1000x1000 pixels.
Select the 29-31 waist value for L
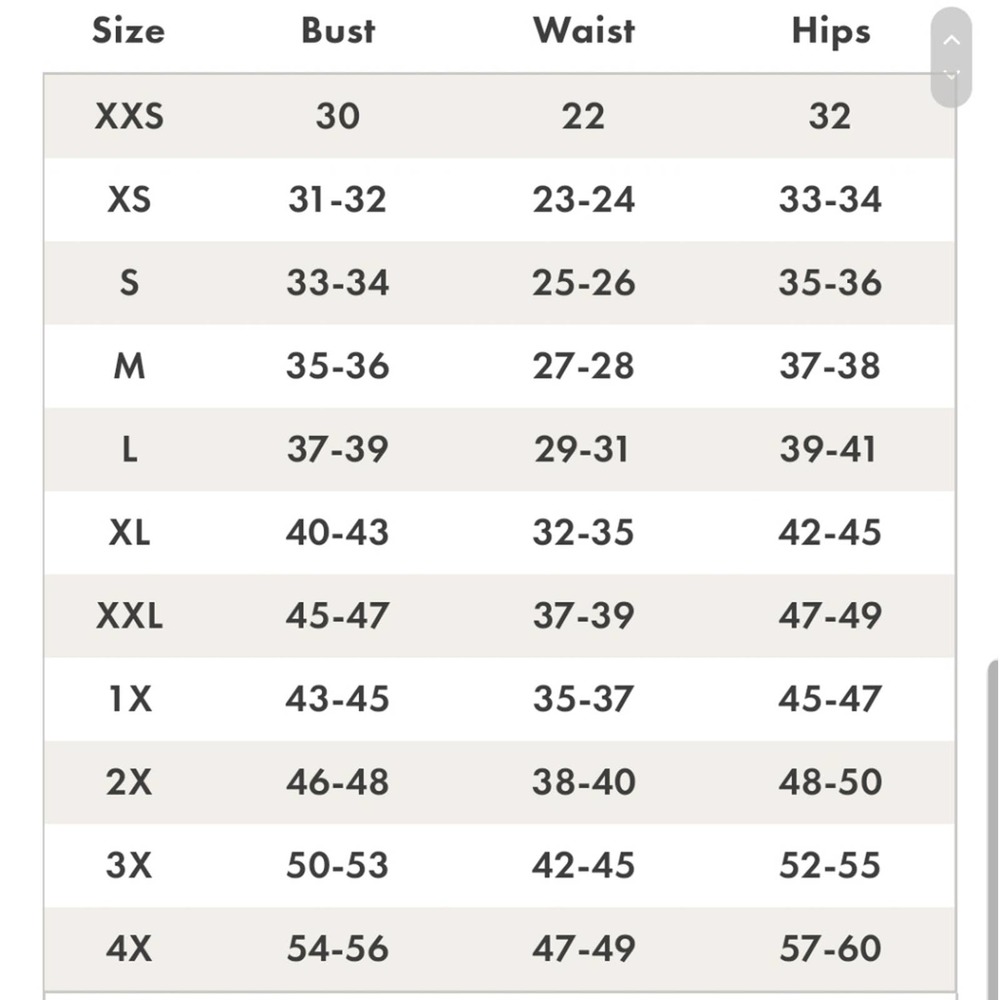(582, 449)
